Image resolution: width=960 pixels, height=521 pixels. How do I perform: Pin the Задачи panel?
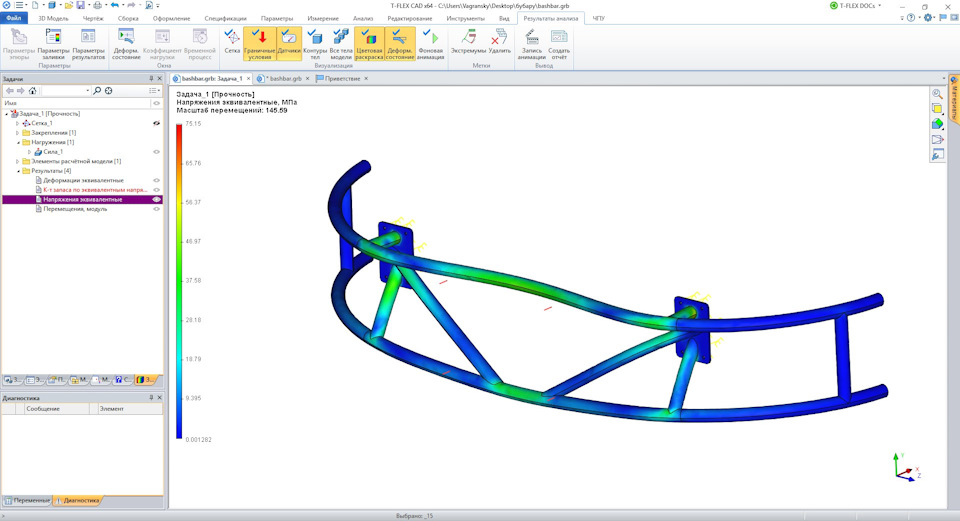151,79
